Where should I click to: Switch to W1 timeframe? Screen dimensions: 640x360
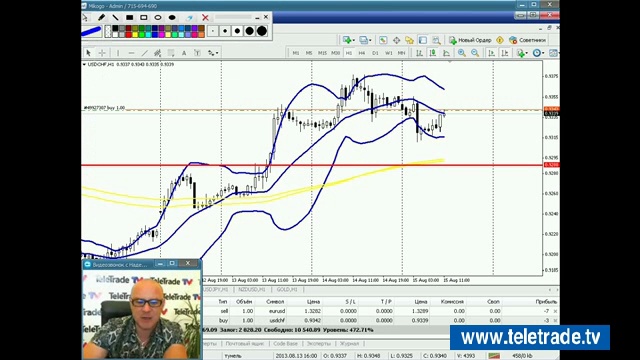(389, 53)
